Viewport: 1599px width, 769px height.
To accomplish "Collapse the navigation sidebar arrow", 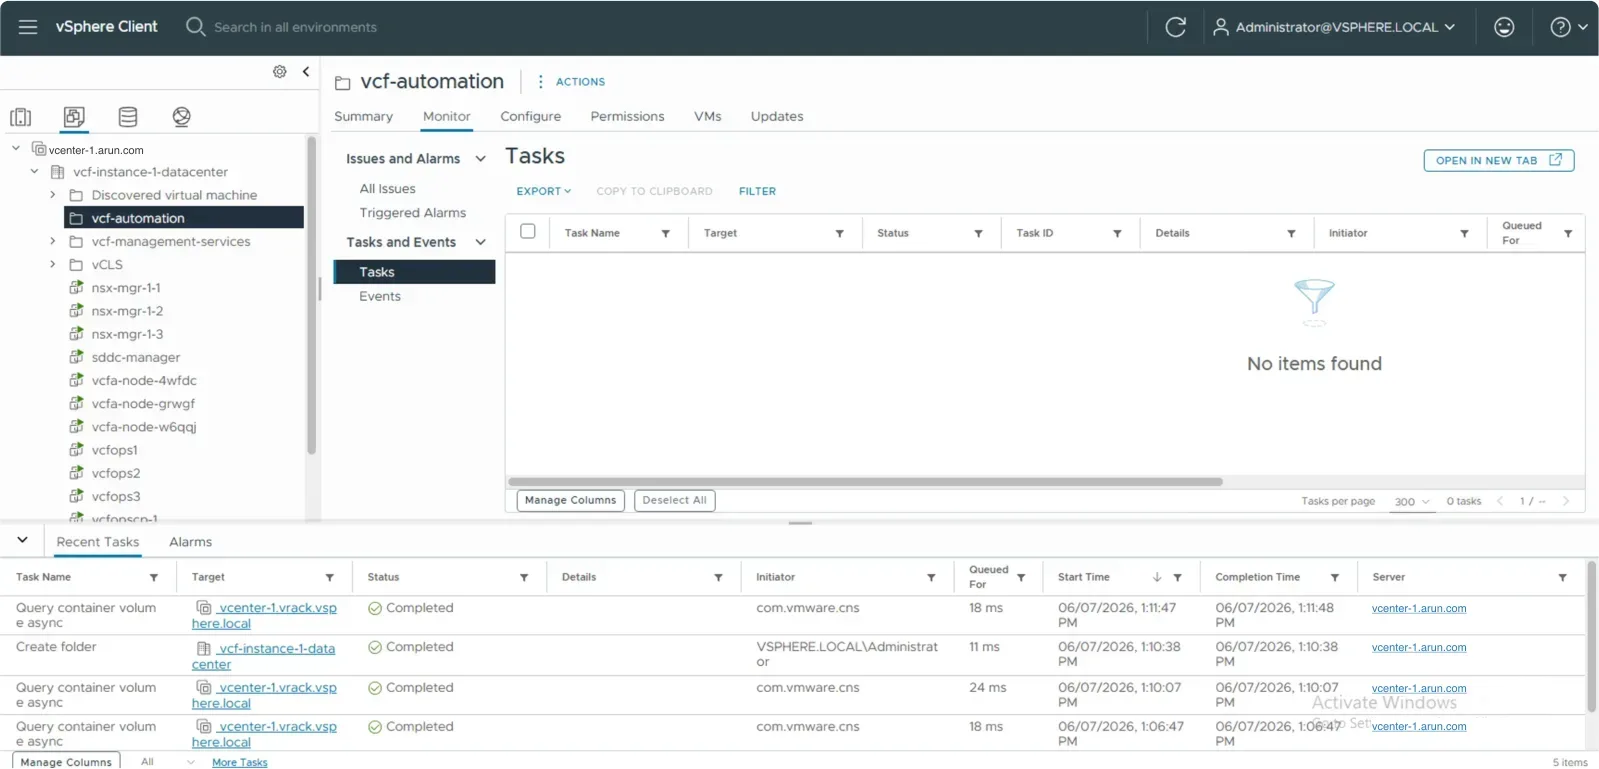I will tap(306, 71).
